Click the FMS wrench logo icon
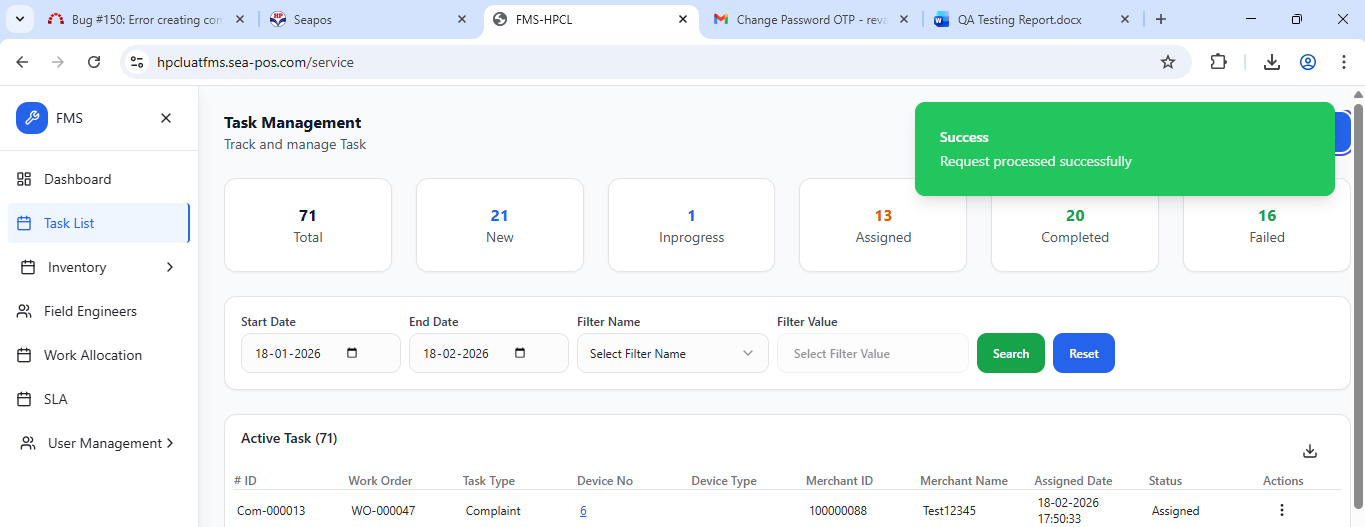Image resolution: width=1365 pixels, height=527 pixels. (x=32, y=118)
